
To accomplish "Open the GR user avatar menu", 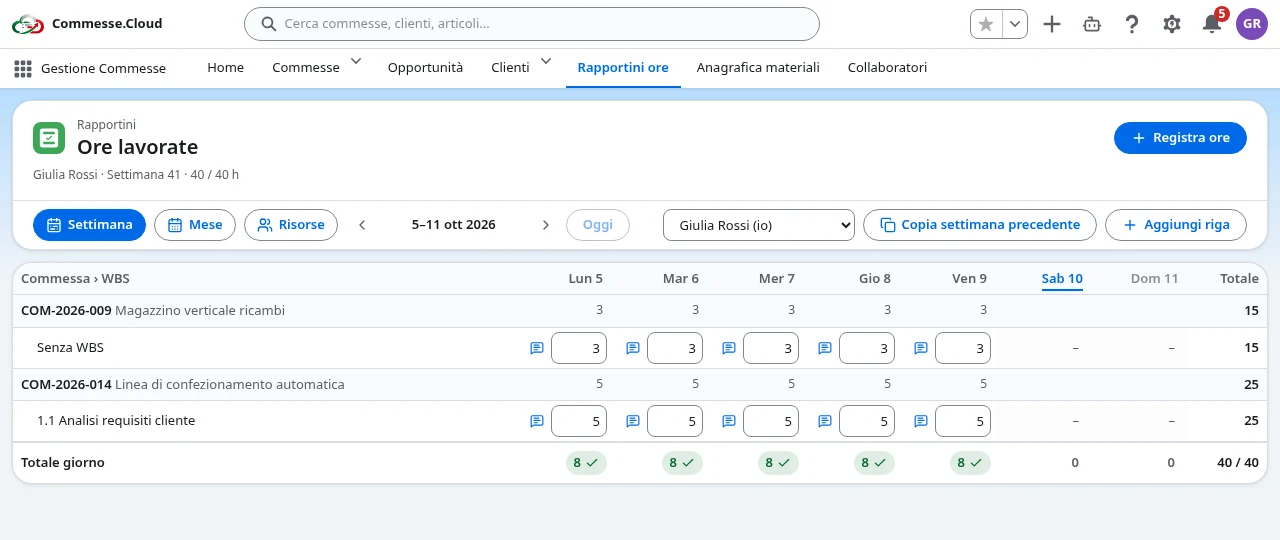I will tap(1252, 24).
